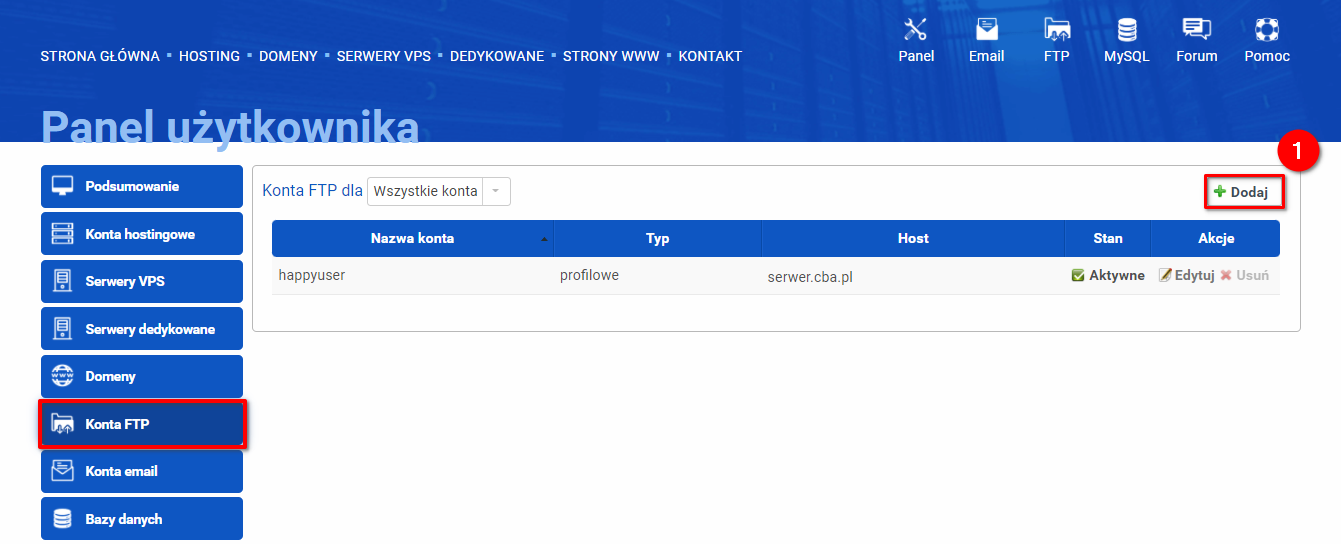
Task: Click the folder icon beside Konta FTP
Action: pos(63,424)
